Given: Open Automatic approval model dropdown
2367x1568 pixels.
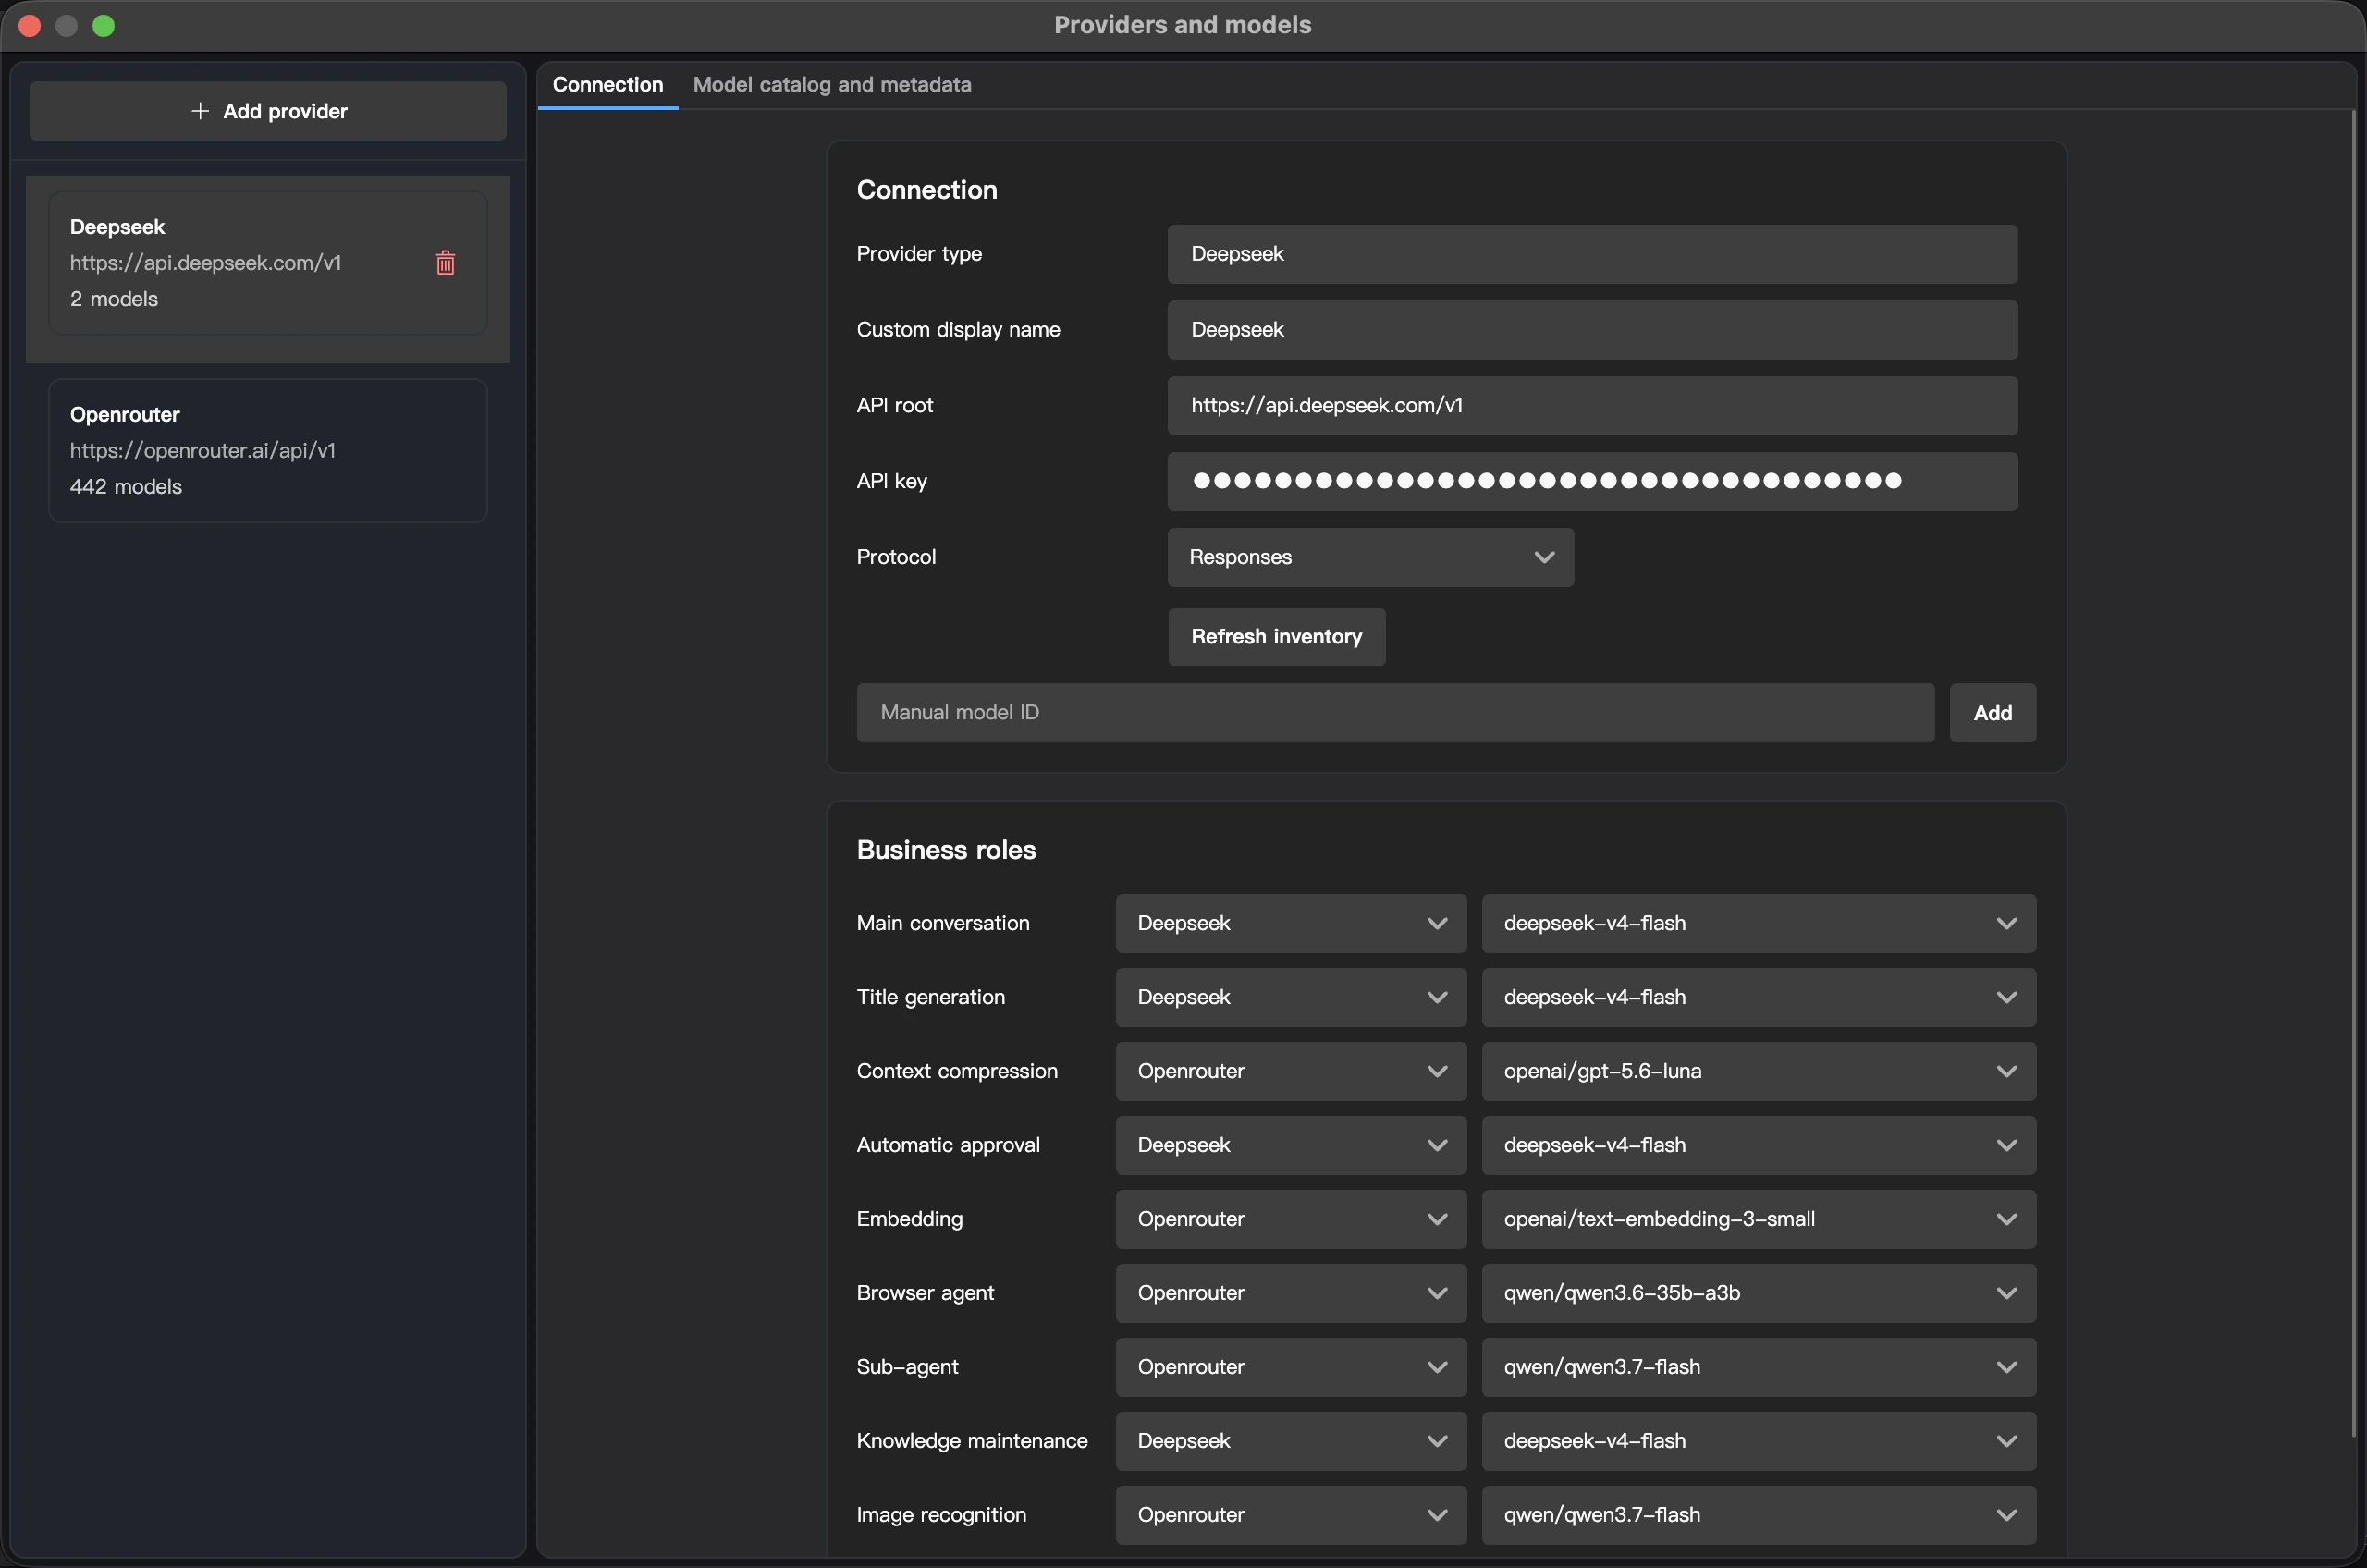Looking at the screenshot, I should coord(1758,1145).
